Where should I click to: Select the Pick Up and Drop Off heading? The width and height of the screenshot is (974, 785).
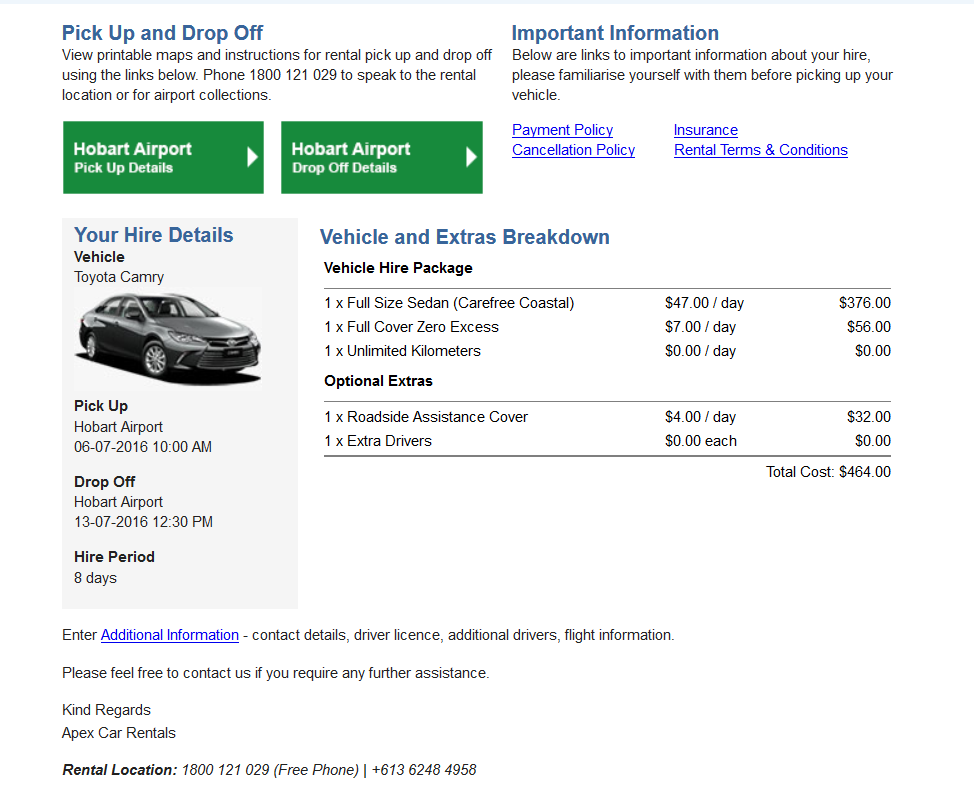click(x=161, y=33)
